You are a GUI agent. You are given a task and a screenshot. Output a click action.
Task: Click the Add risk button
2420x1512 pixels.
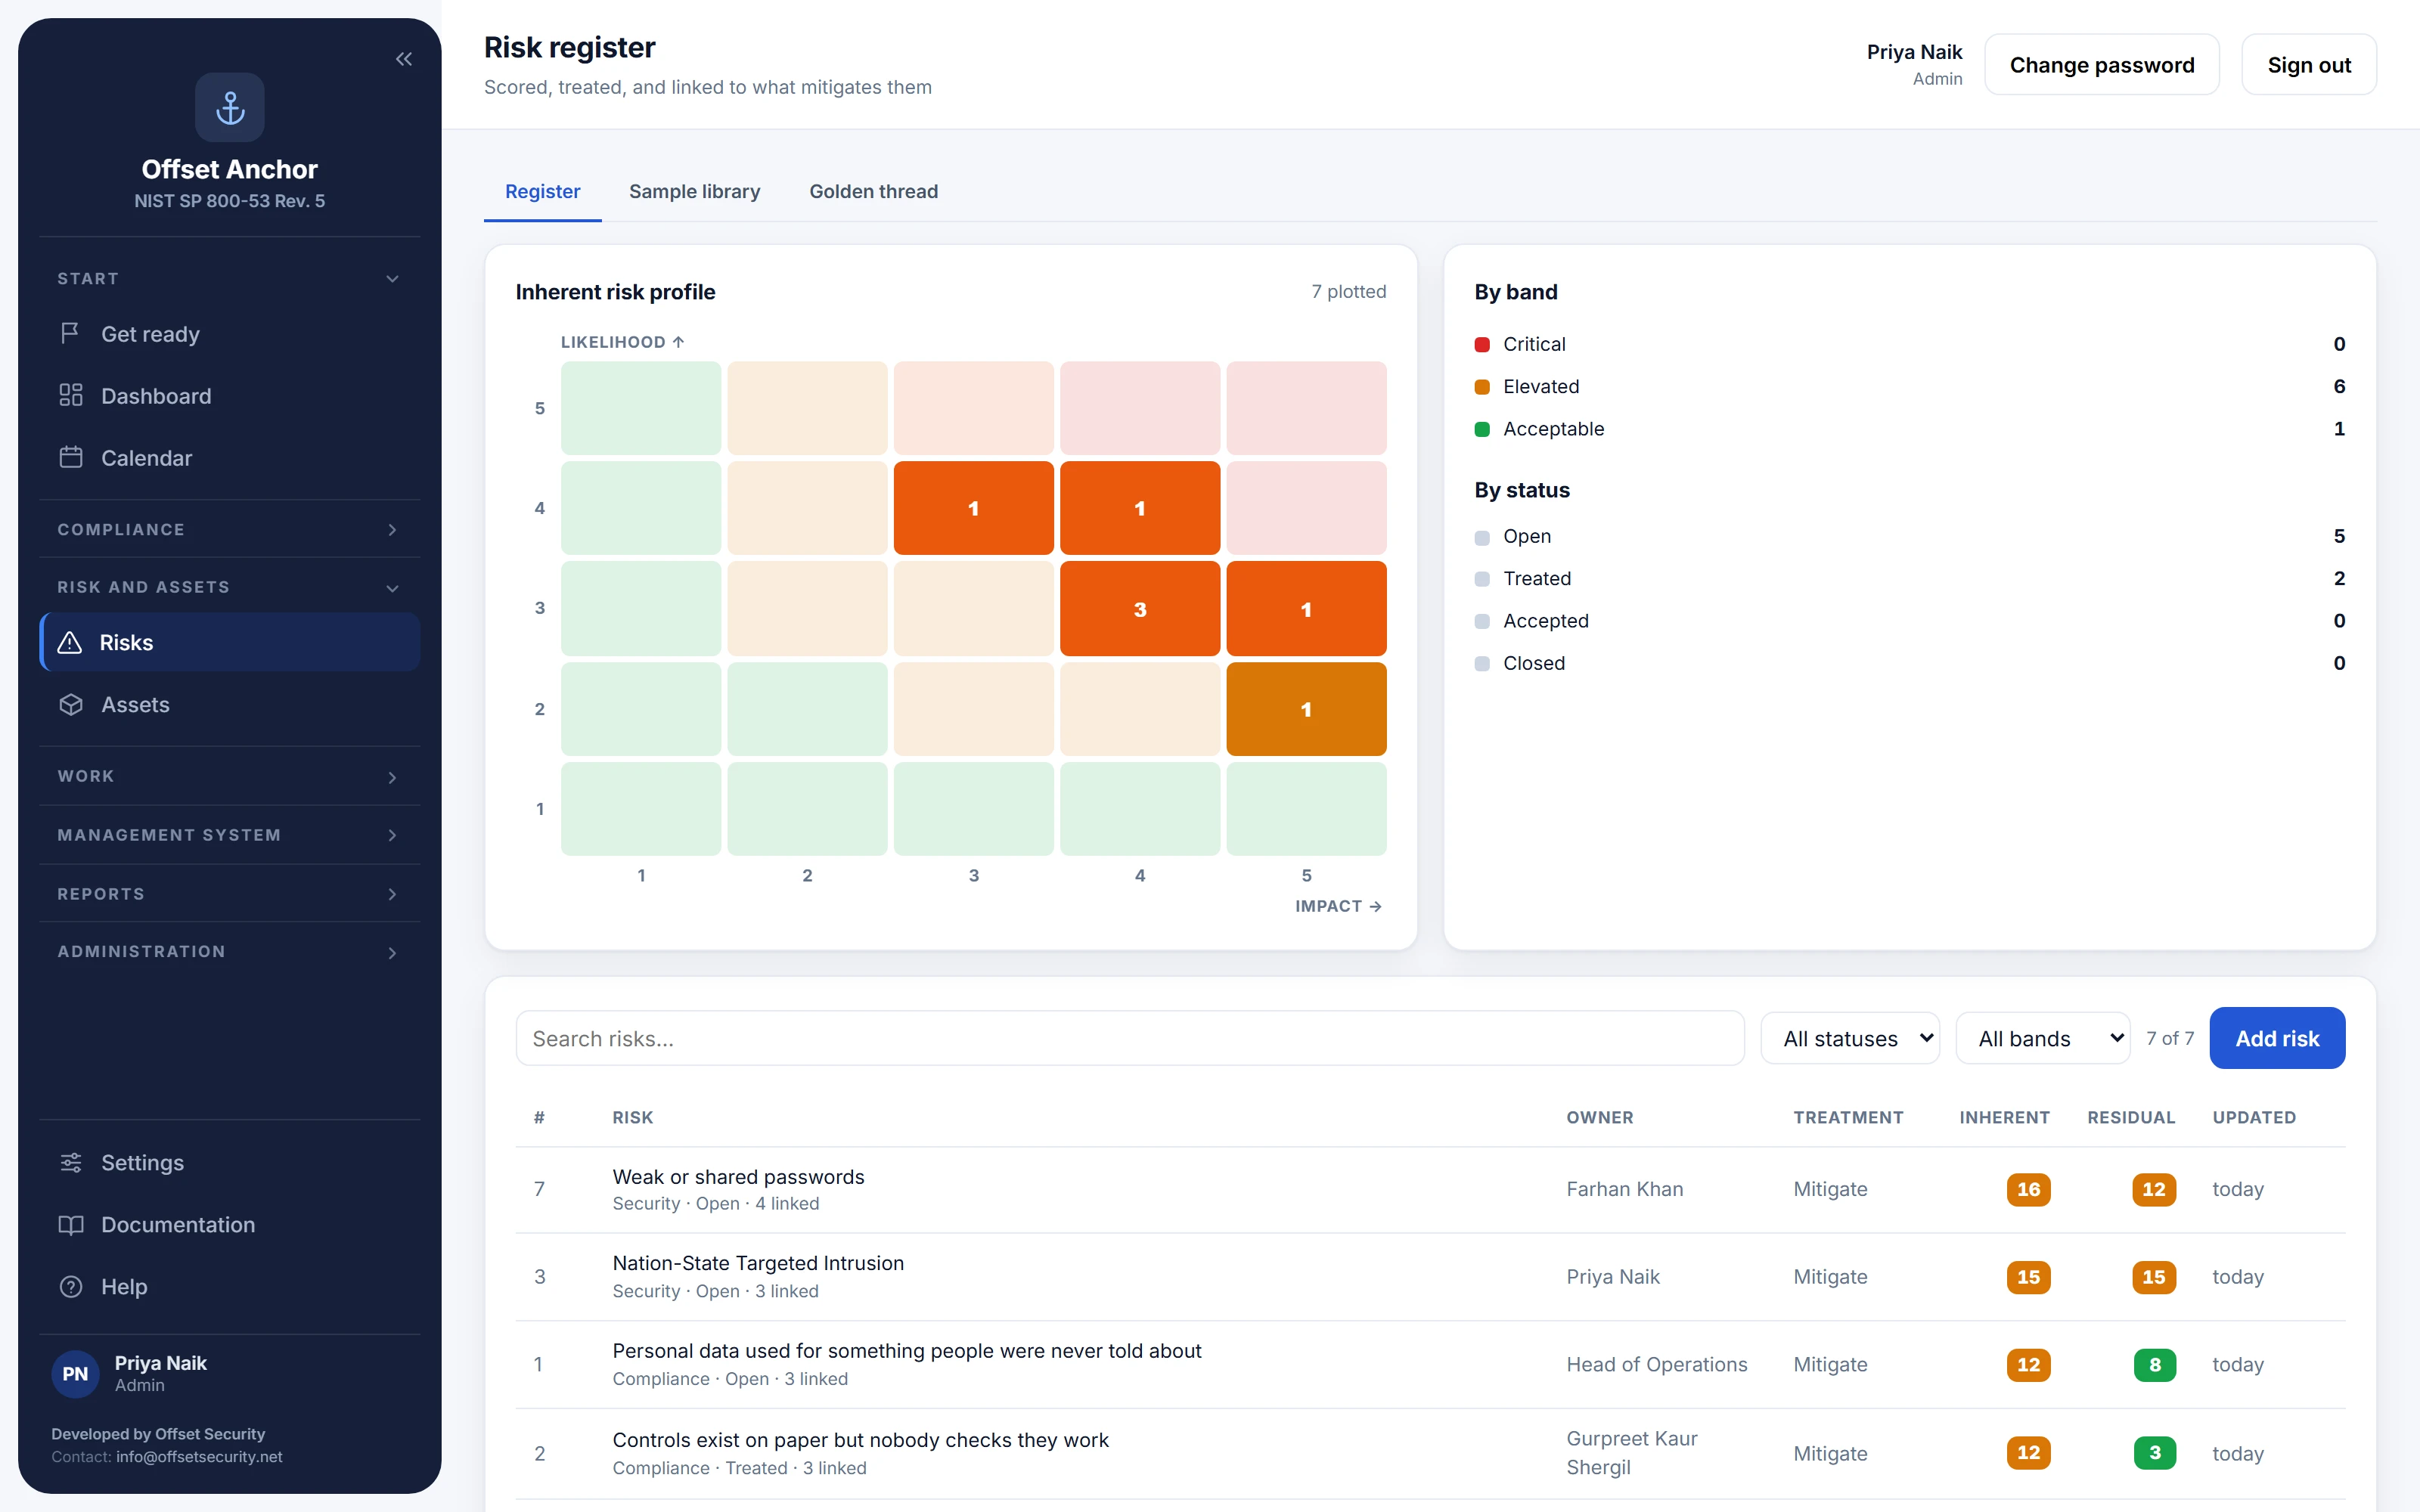coord(2276,1038)
